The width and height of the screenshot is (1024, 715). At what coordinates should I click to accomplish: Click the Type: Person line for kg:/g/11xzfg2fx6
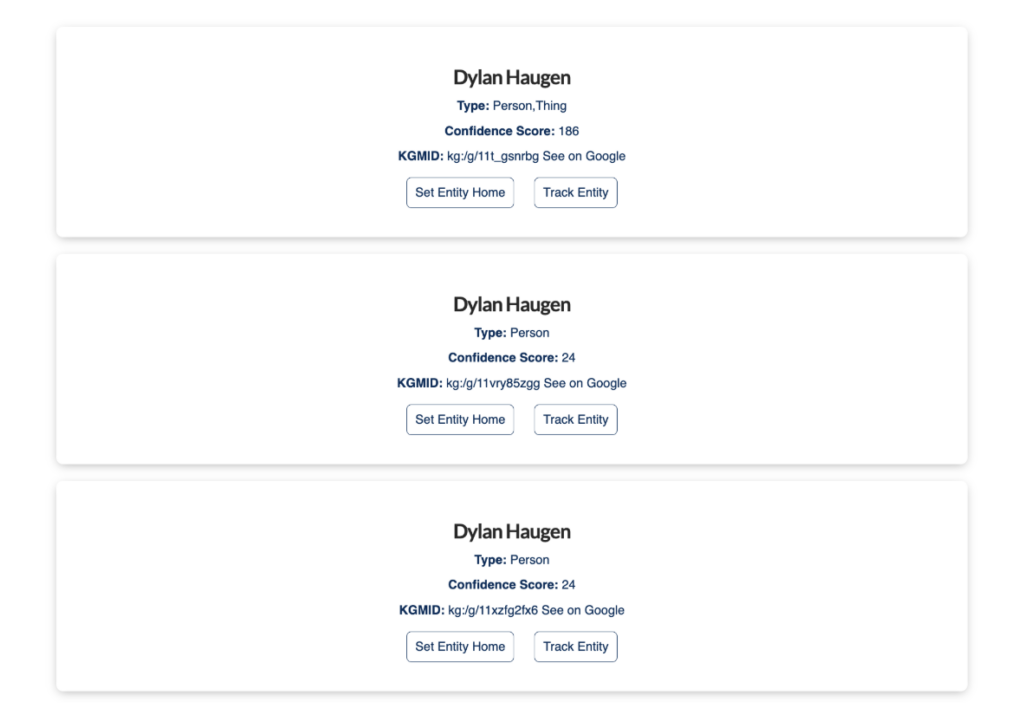[512, 560]
